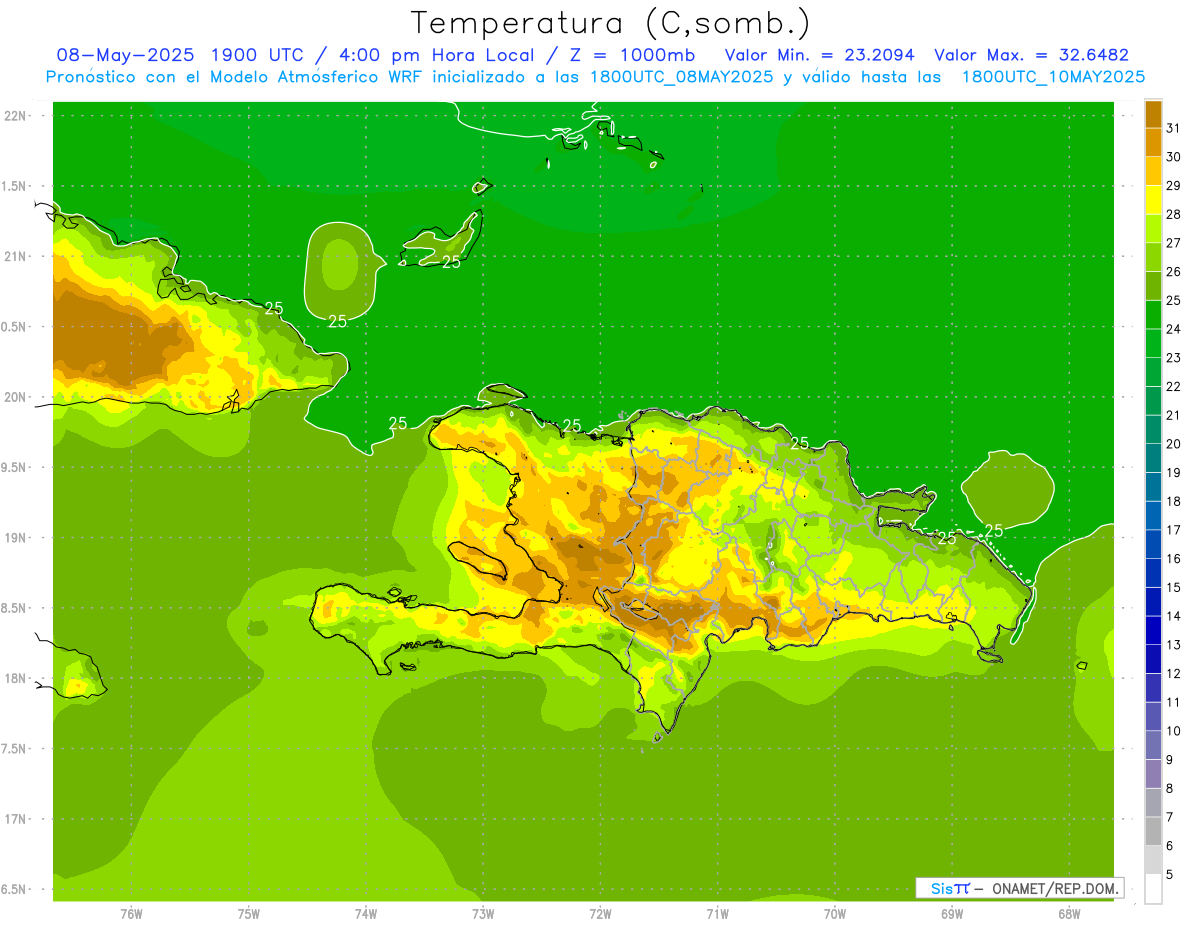The height and width of the screenshot is (927, 1200).
Task: Click the yellow swatch between 28 and 29
Action: pyautogui.click(x=1153, y=199)
